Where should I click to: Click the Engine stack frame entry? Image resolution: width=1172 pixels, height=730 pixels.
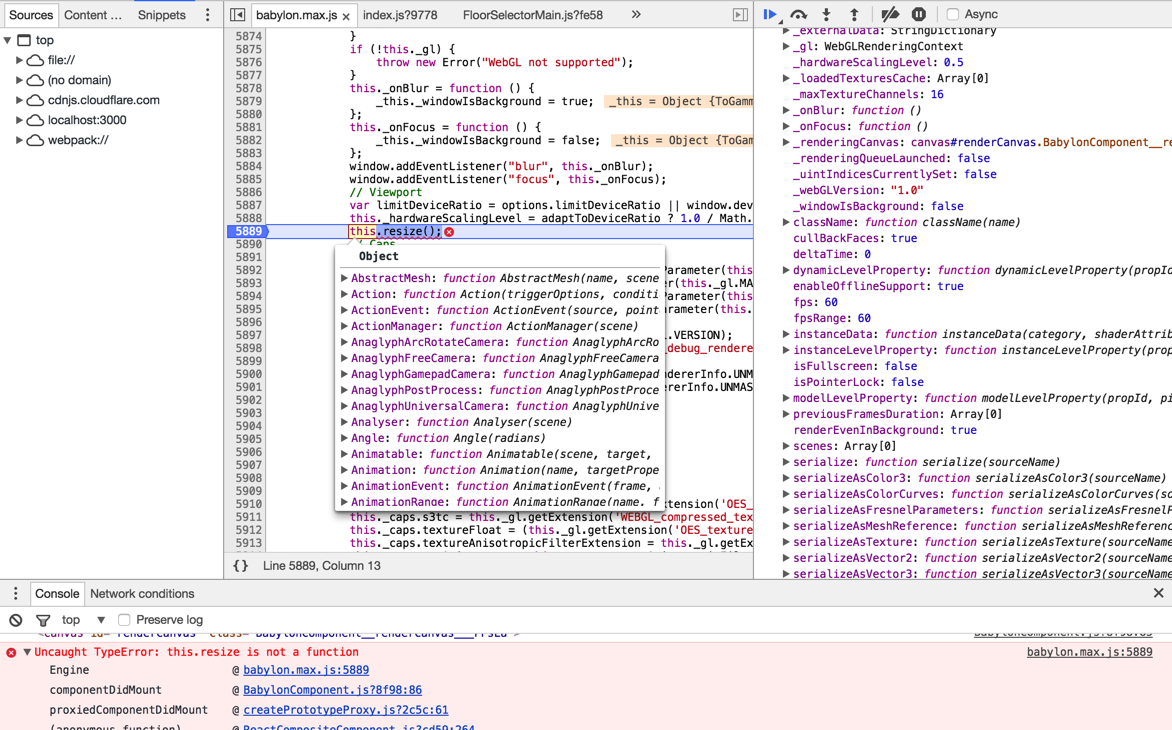pos(69,670)
